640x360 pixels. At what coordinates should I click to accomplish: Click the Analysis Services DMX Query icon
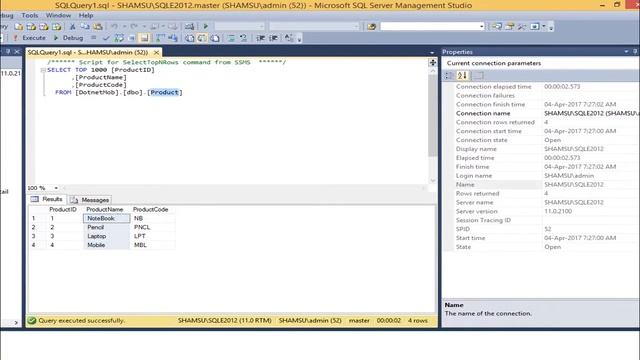click(44, 27)
